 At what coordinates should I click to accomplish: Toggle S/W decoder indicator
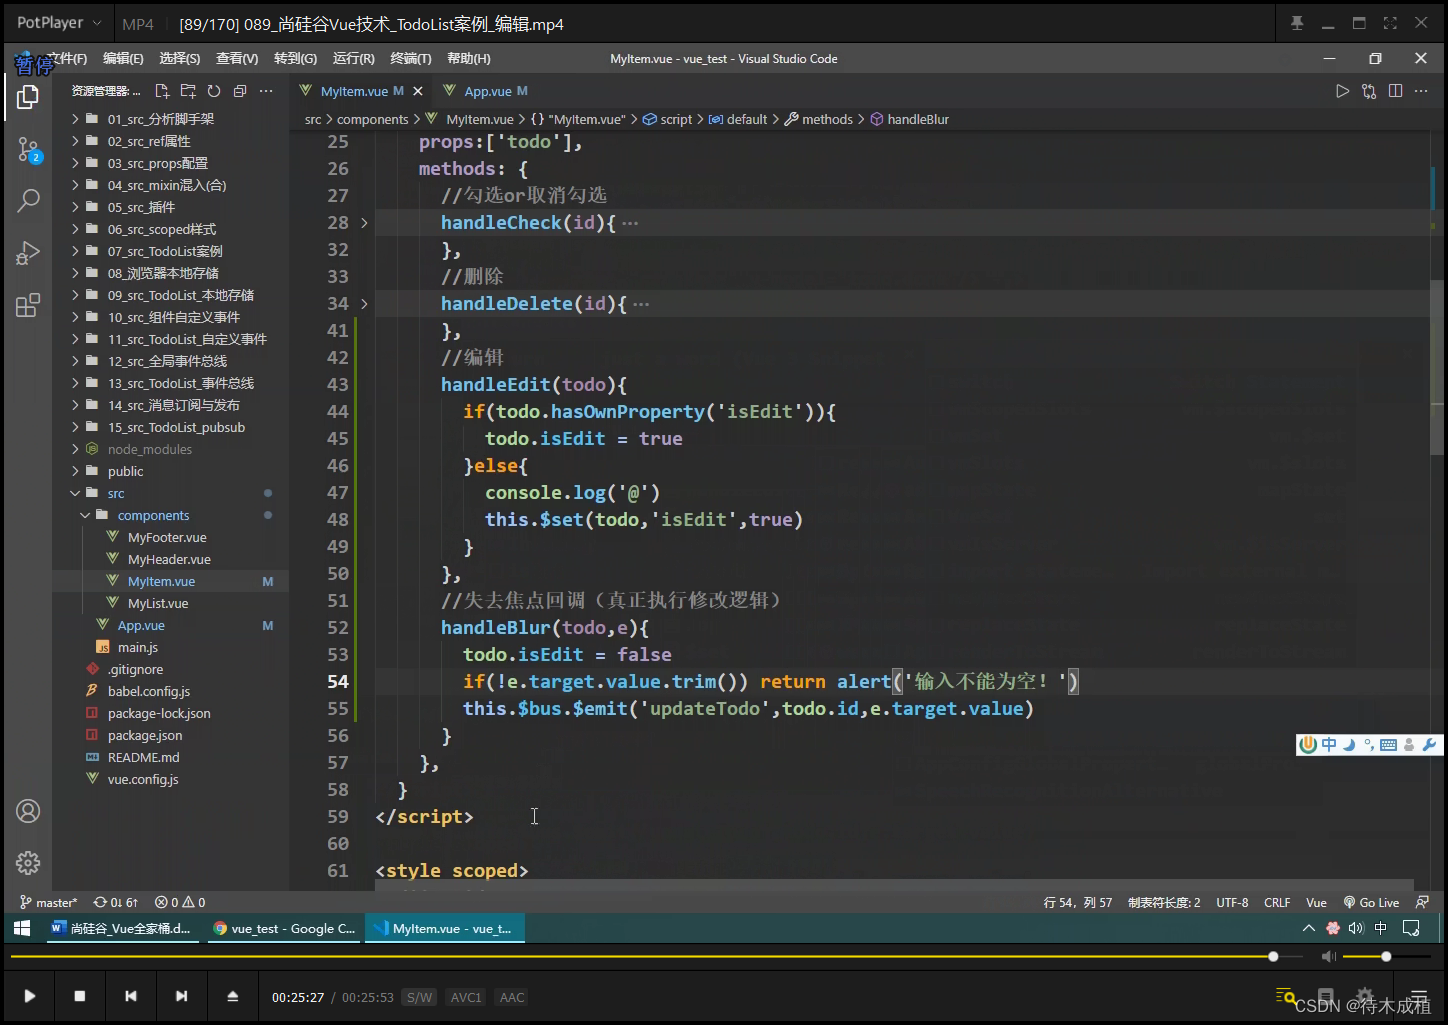tap(420, 997)
